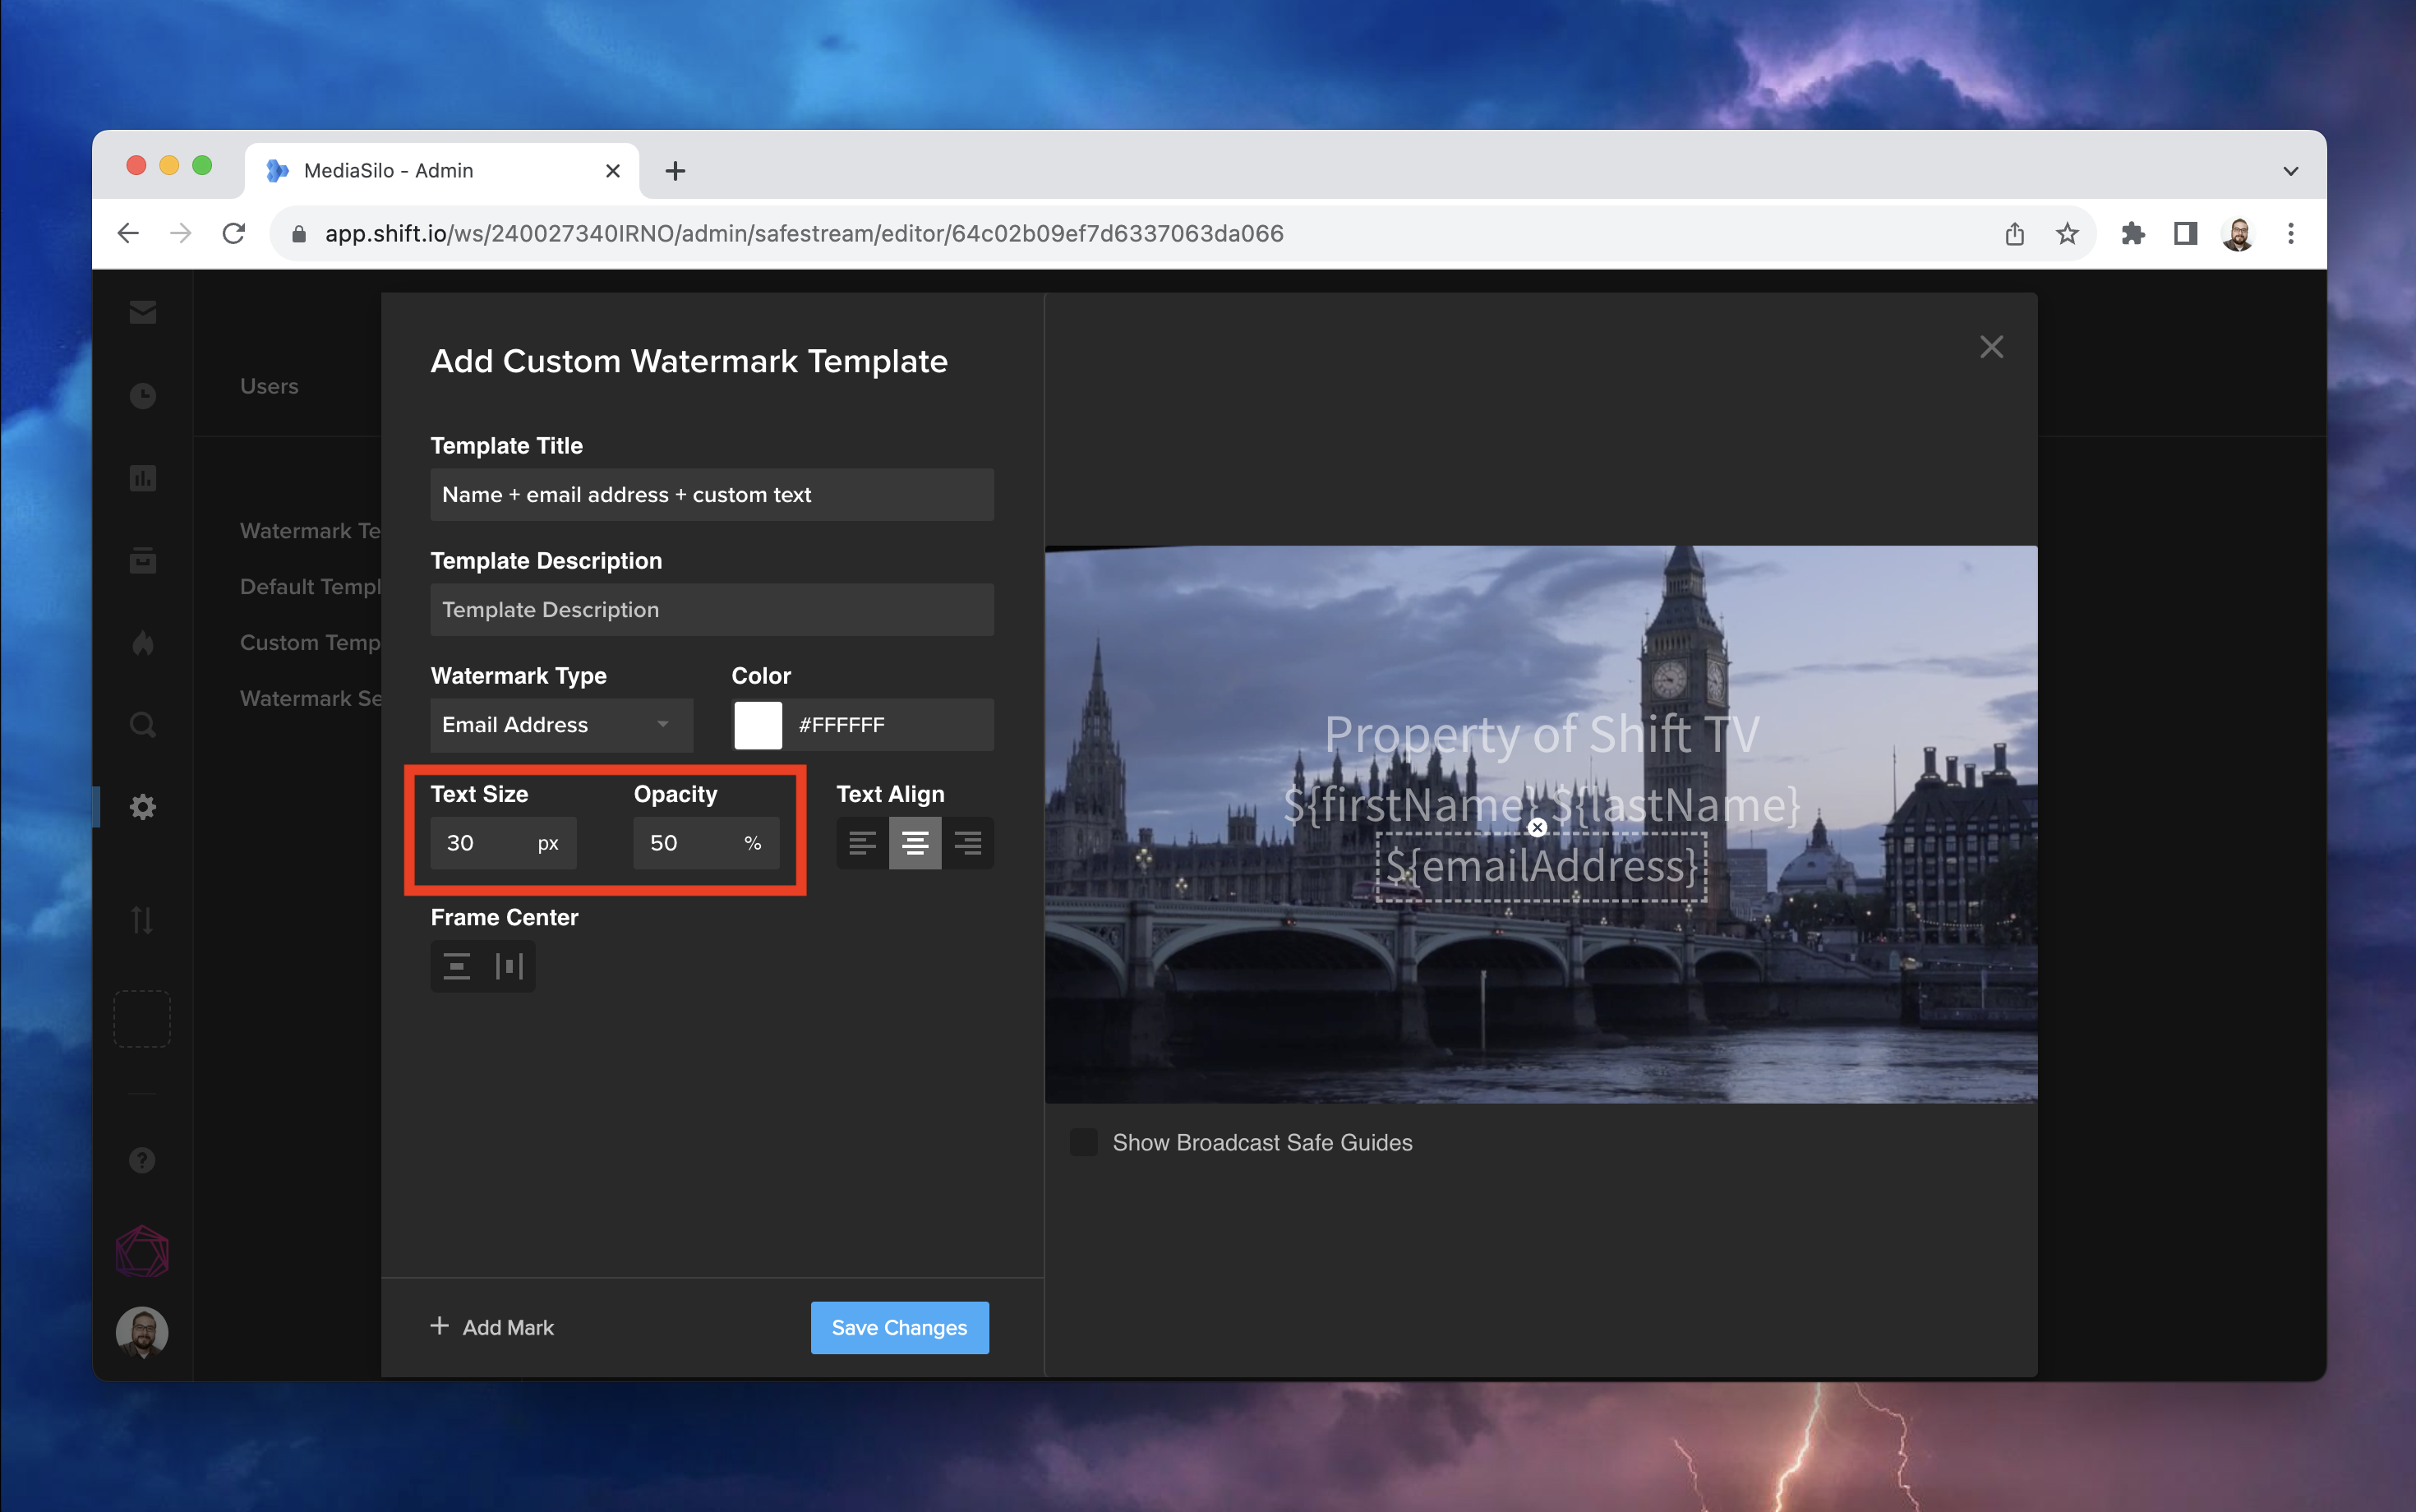2416x1512 pixels.
Task: Center frame vertically icon
Action: [457, 966]
